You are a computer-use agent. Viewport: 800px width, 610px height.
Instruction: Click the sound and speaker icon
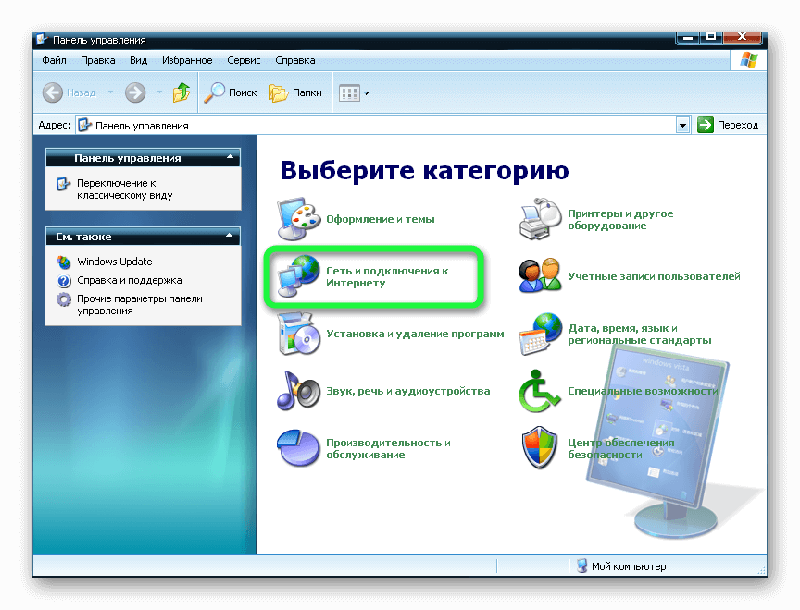point(298,391)
